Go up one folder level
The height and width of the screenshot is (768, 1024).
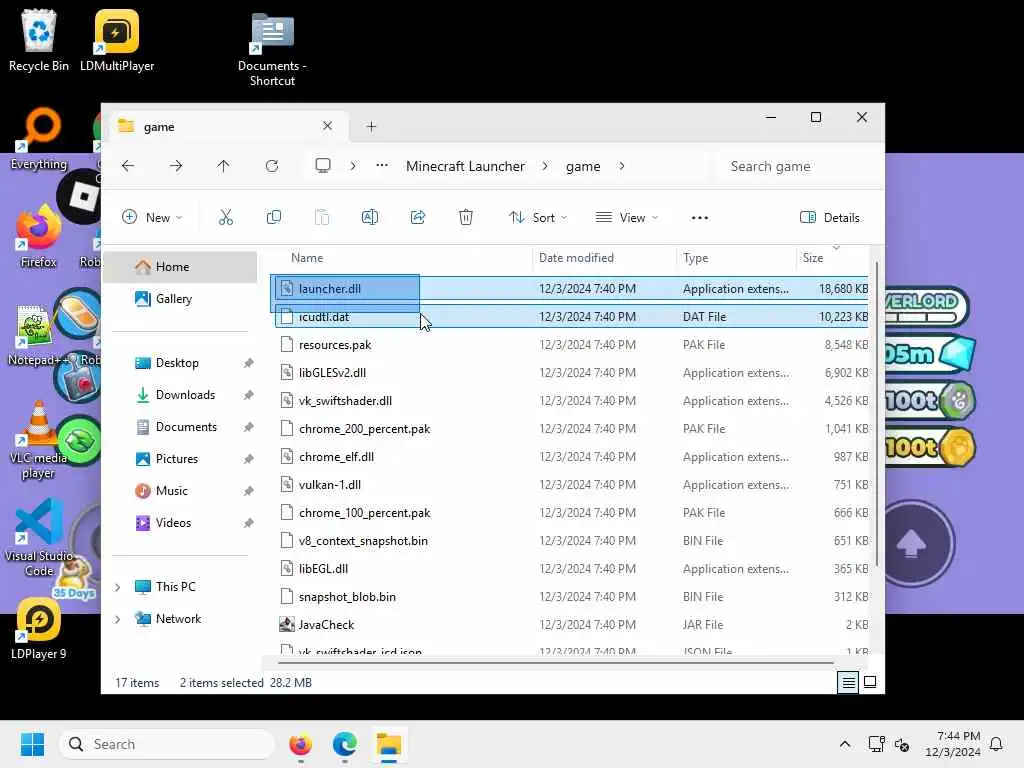(223, 166)
